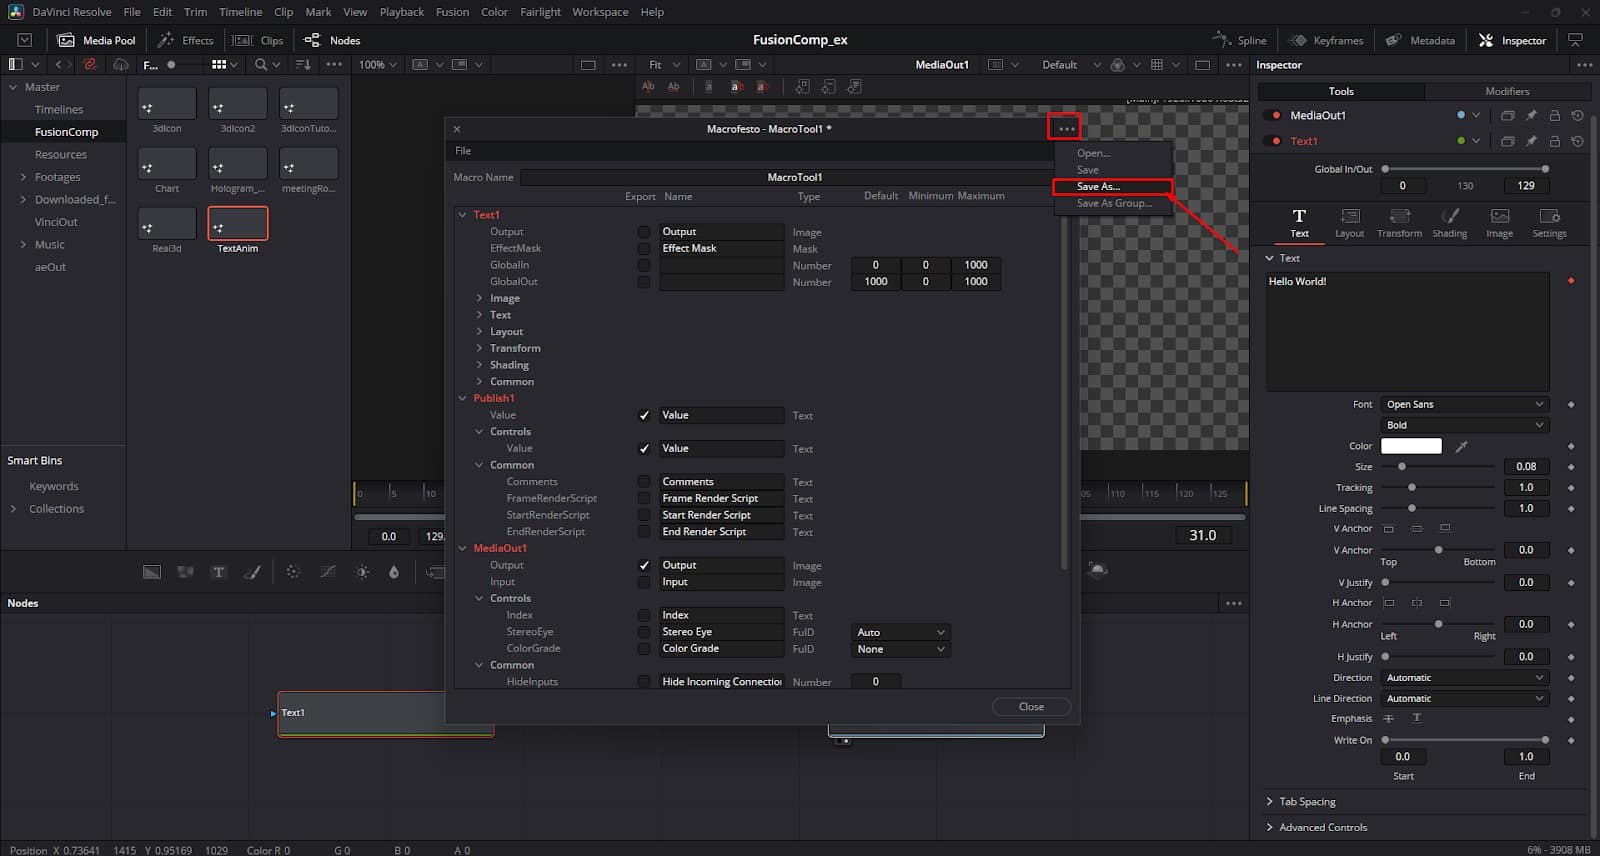This screenshot has height=856, width=1600.
Task: Add a Background node from the toolbar
Action: pos(151,572)
